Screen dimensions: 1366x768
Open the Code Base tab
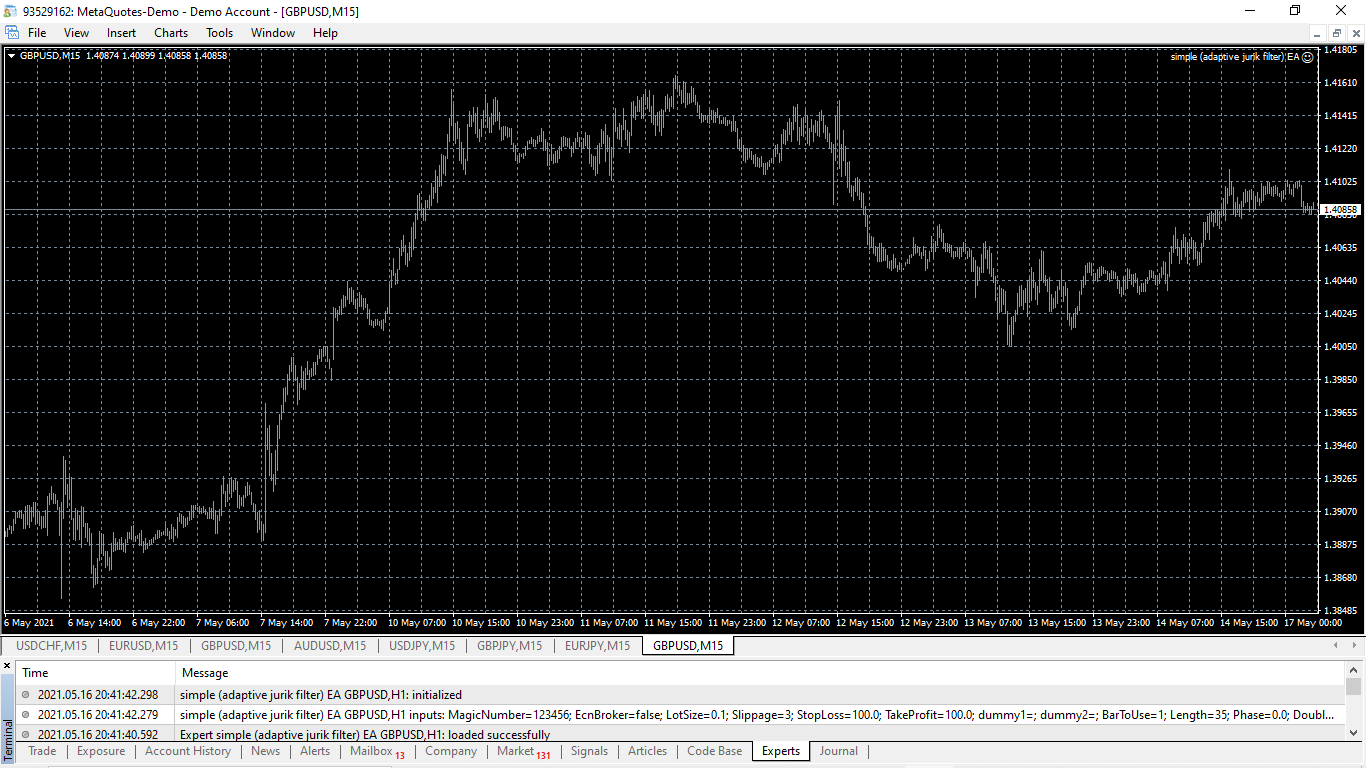click(x=715, y=751)
